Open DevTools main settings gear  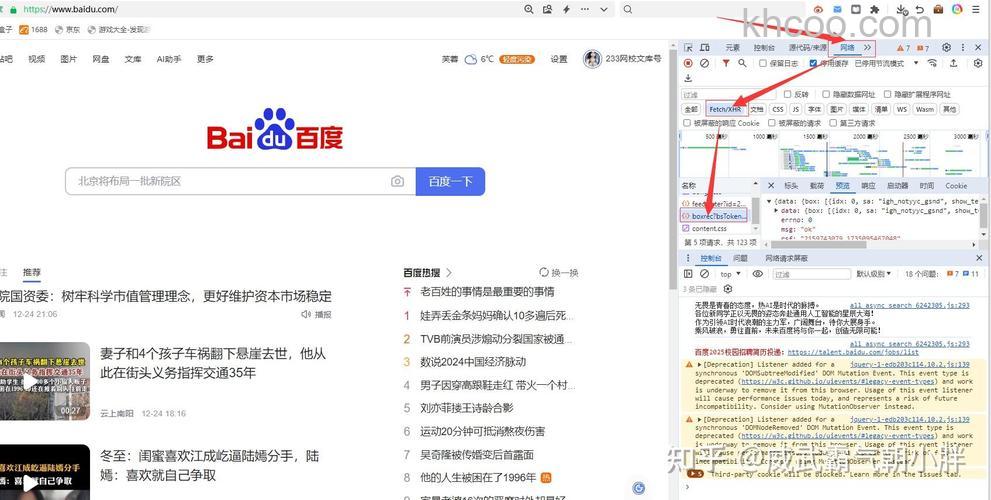tap(946, 47)
